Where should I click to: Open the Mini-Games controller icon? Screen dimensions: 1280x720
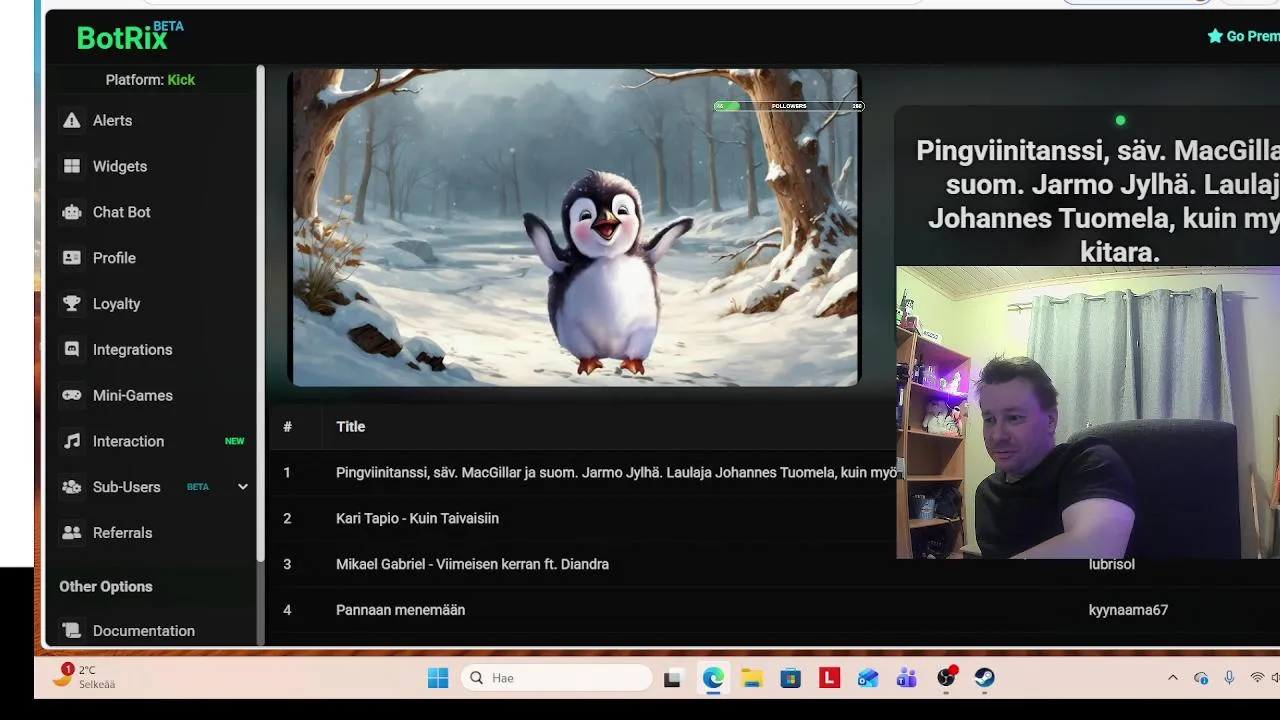pos(72,395)
